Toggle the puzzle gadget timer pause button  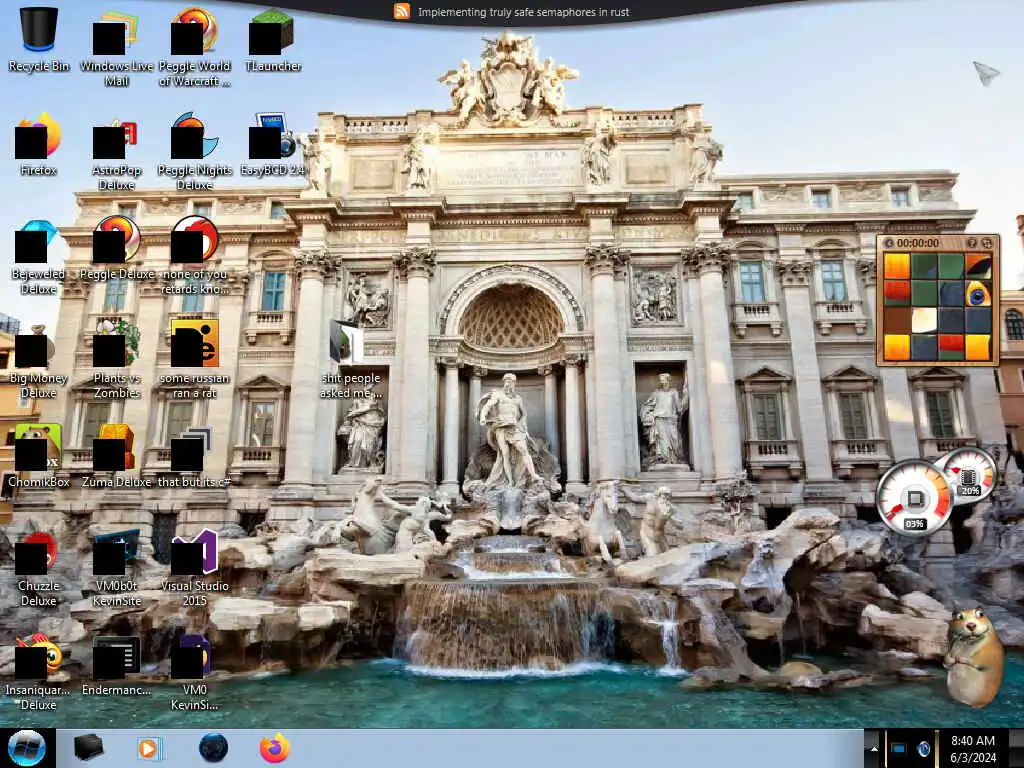coord(888,243)
